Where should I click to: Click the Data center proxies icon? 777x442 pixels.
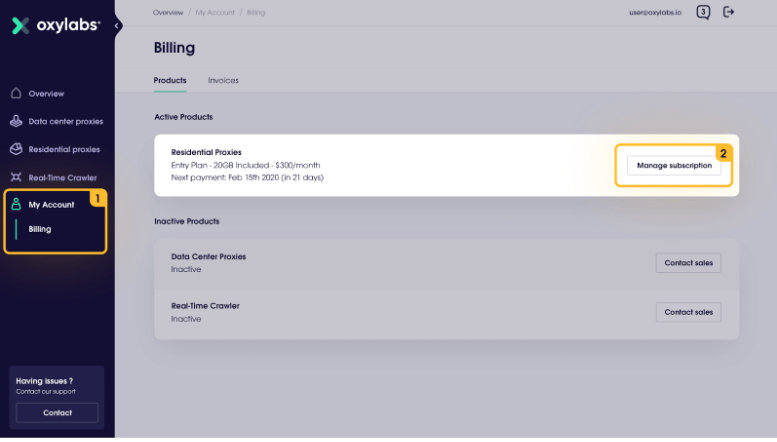tap(16, 121)
